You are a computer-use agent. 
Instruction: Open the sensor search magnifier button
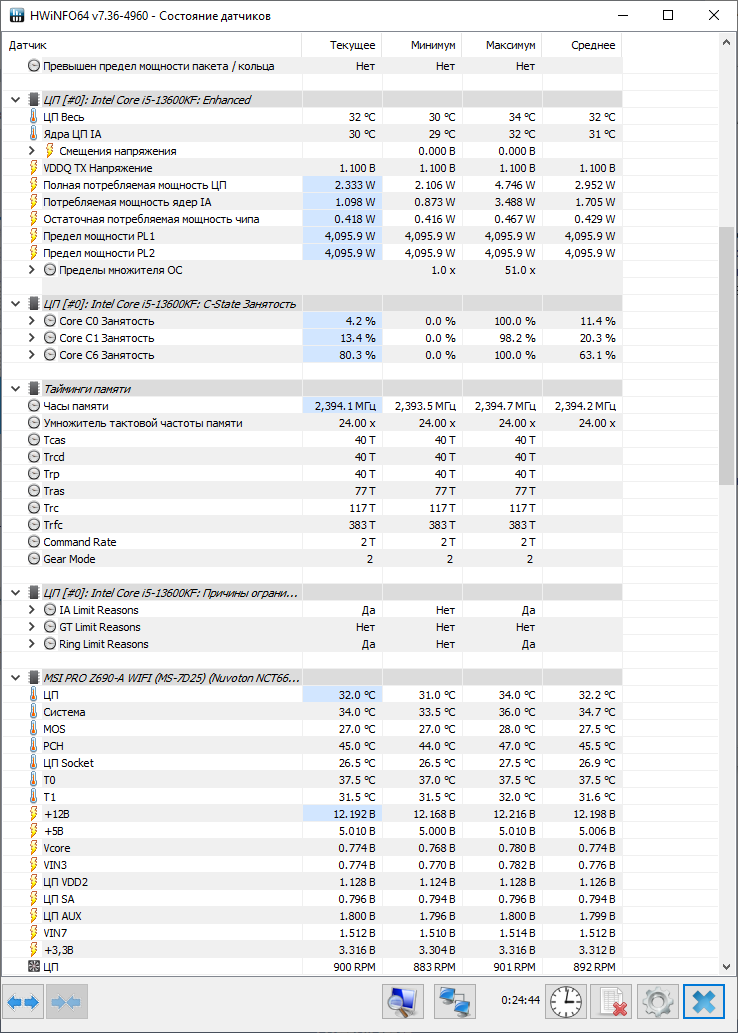403,1002
